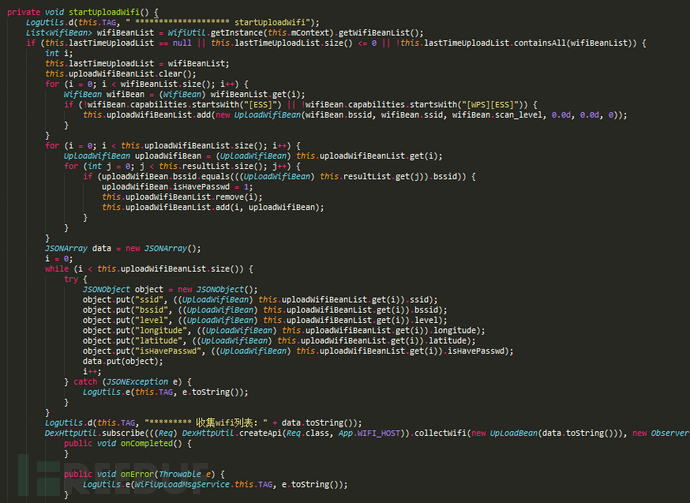This screenshot has width=690, height=503.
Task: Click the 'try {' keyword line
Action: [76, 279]
